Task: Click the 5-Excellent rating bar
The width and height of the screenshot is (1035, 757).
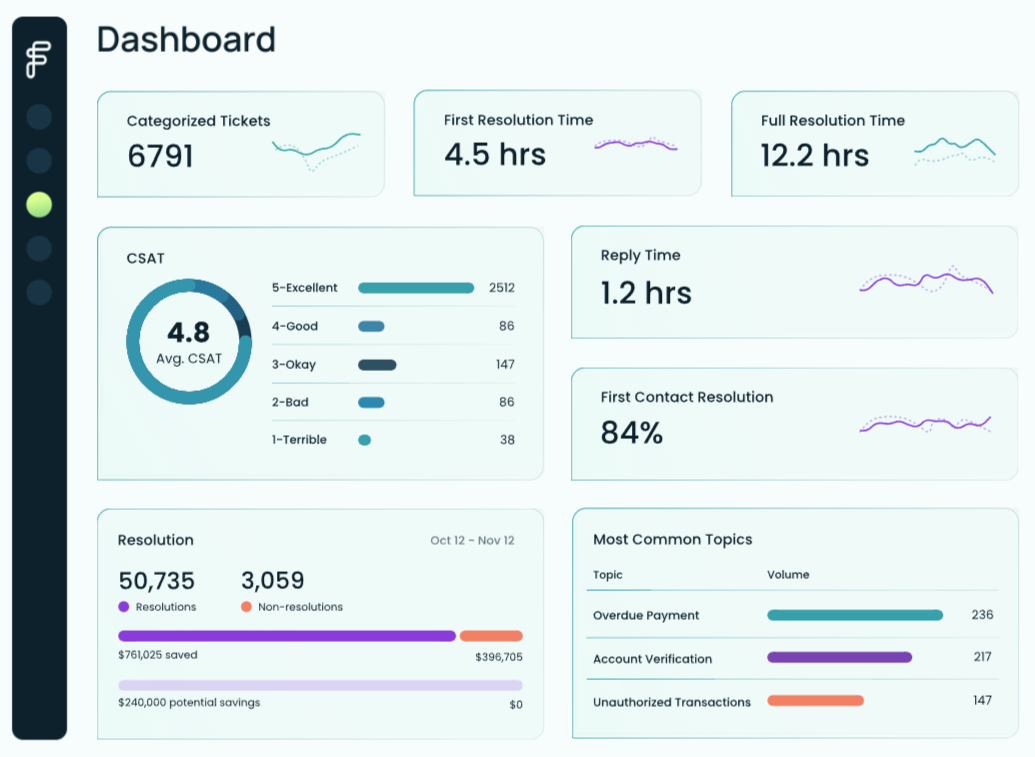Action: [416, 288]
